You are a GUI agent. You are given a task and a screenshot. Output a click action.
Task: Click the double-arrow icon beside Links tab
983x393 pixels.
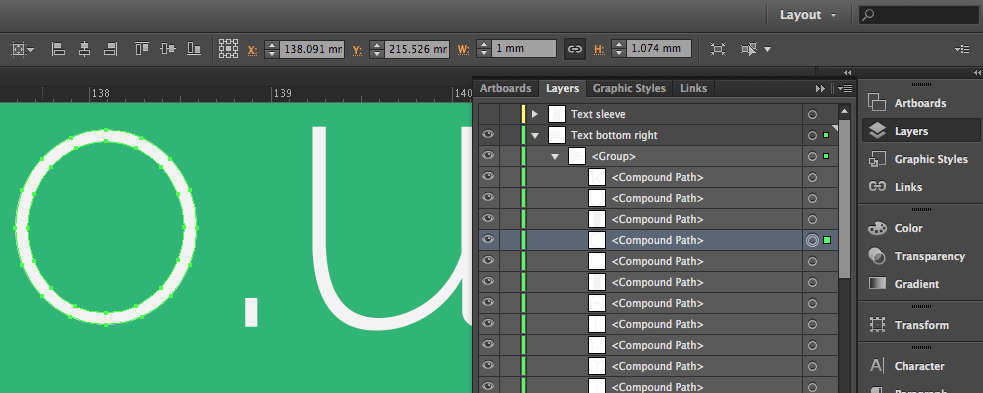pos(821,88)
